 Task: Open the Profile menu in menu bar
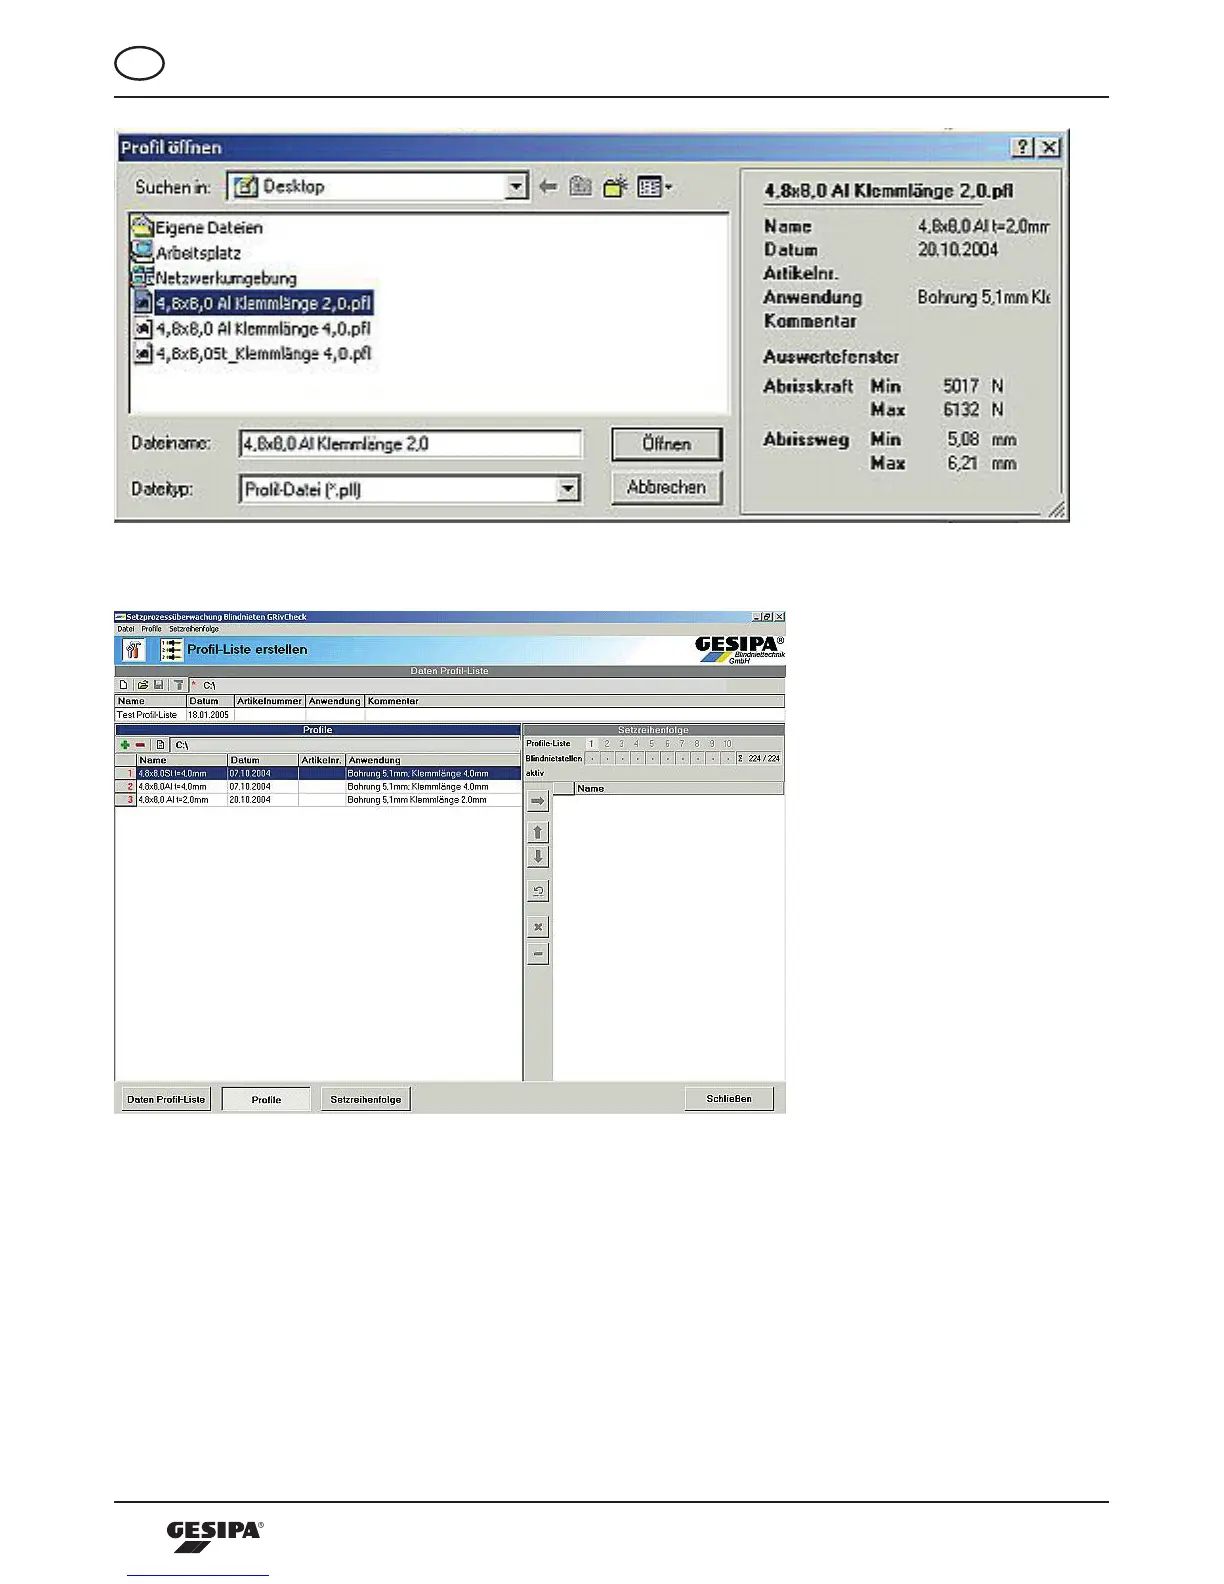(151, 629)
